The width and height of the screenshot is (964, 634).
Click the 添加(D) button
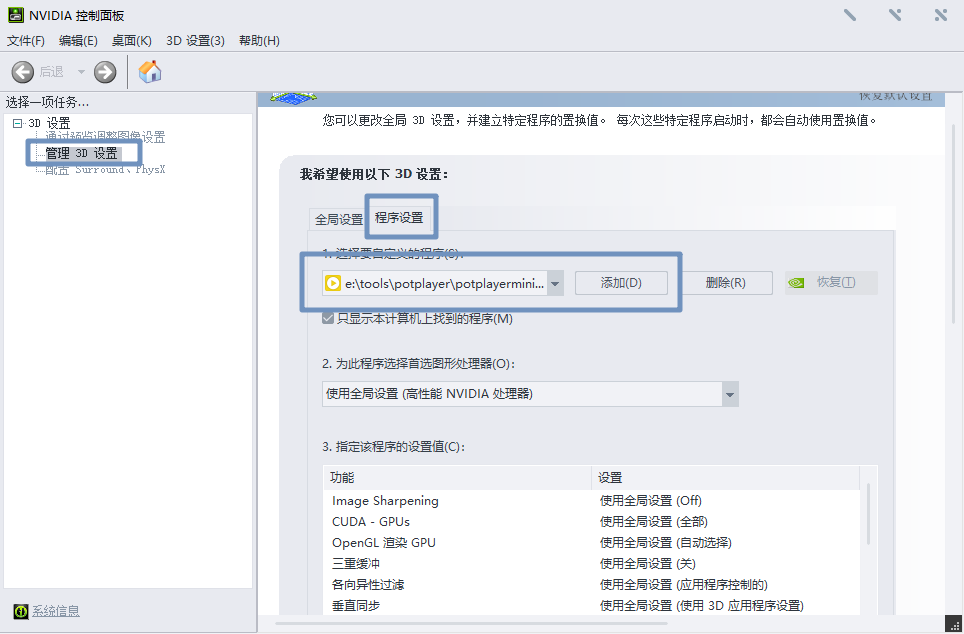(x=621, y=283)
